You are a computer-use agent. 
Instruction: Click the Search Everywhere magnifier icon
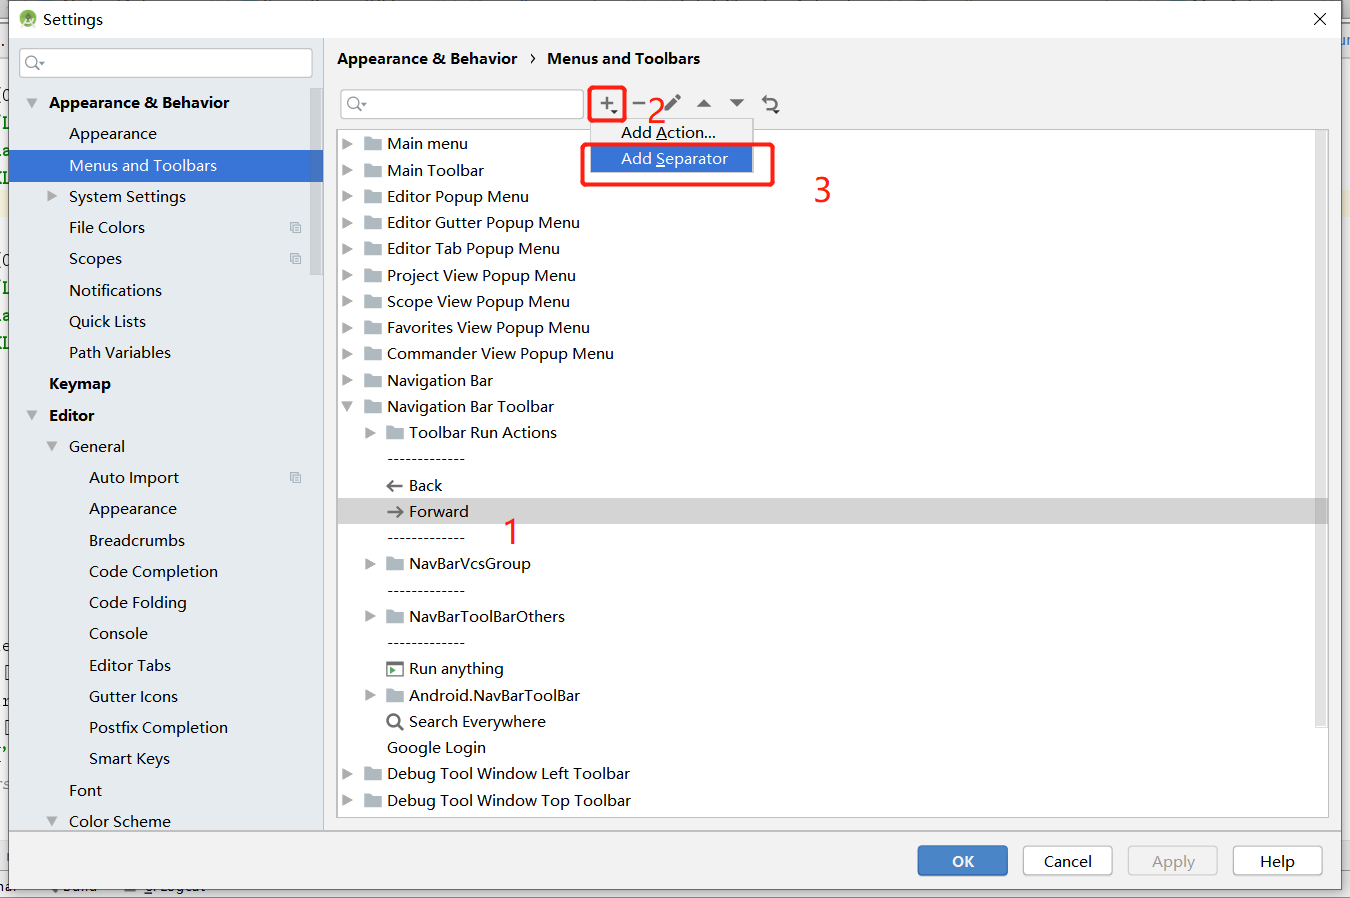(394, 721)
